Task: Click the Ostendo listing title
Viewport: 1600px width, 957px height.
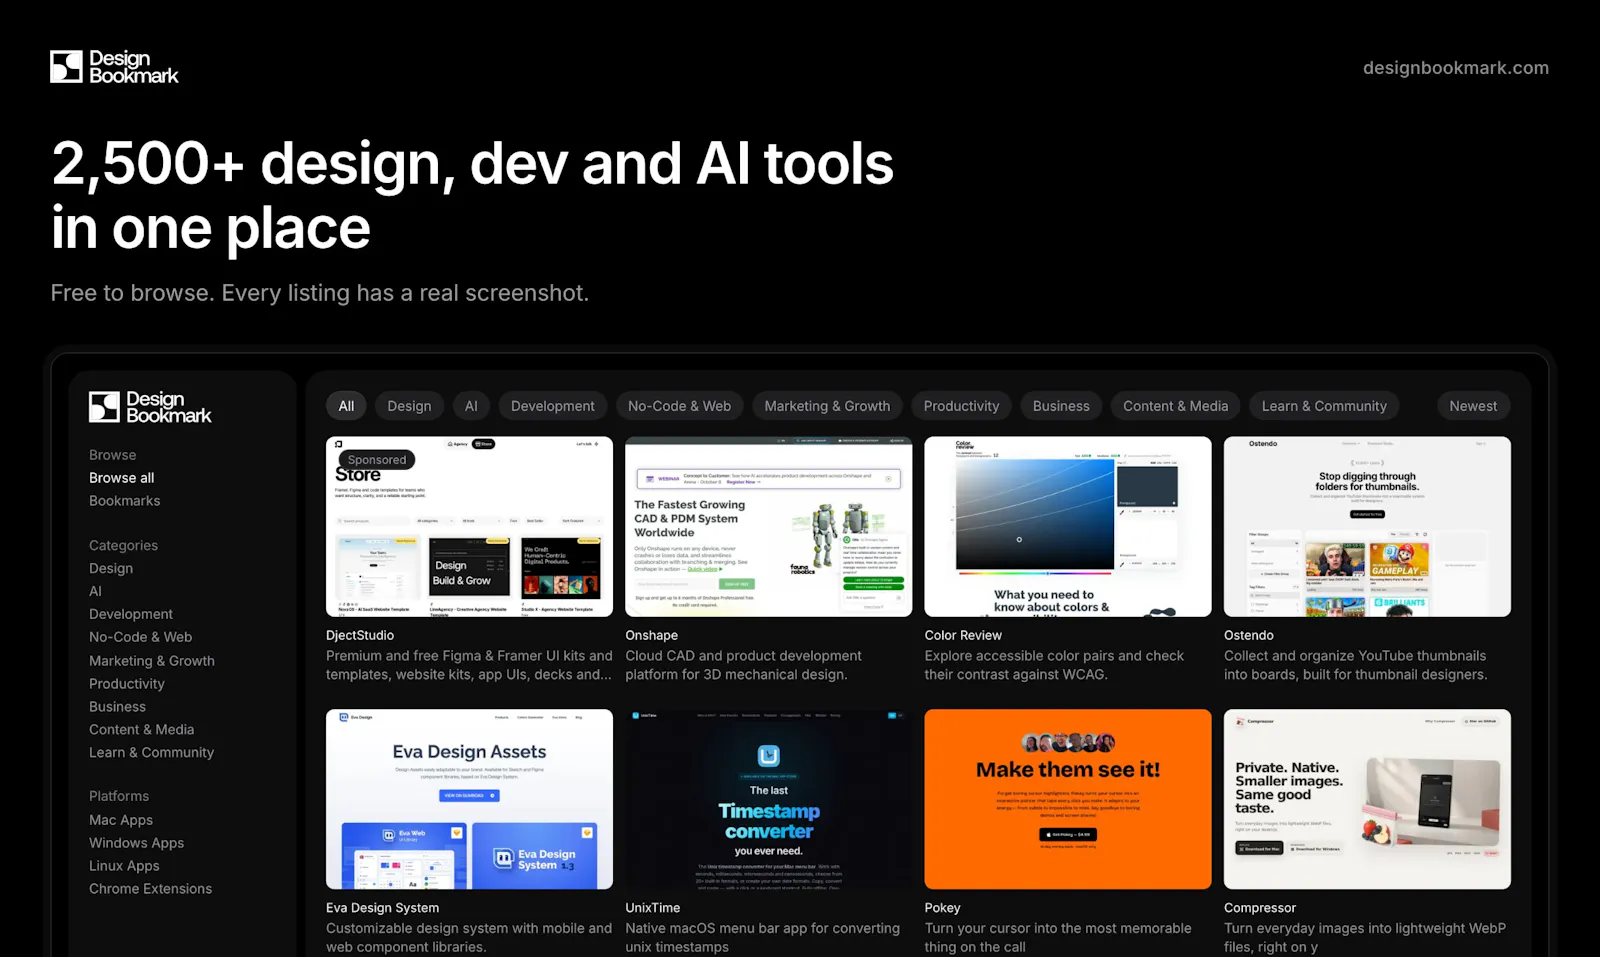Action: (x=1248, y=635)
